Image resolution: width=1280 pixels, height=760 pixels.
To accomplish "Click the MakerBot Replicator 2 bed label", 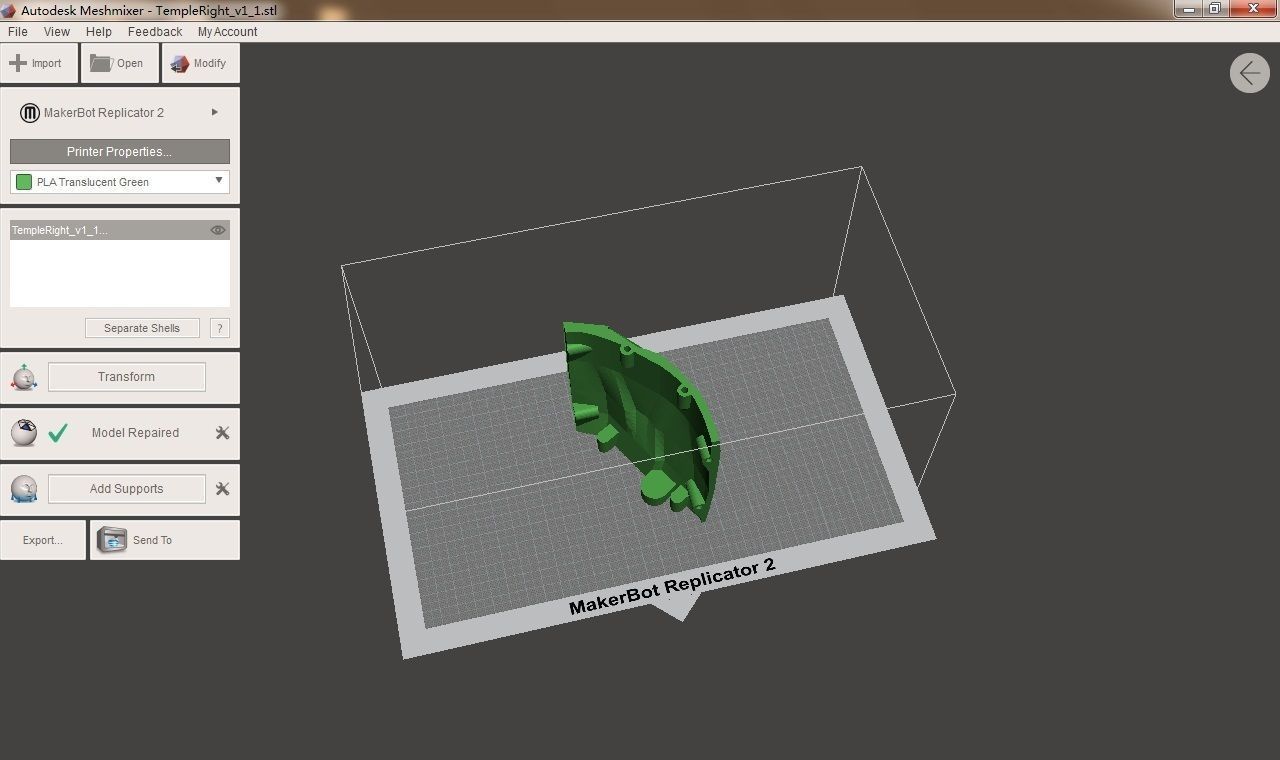I will (x=672, y=586).
